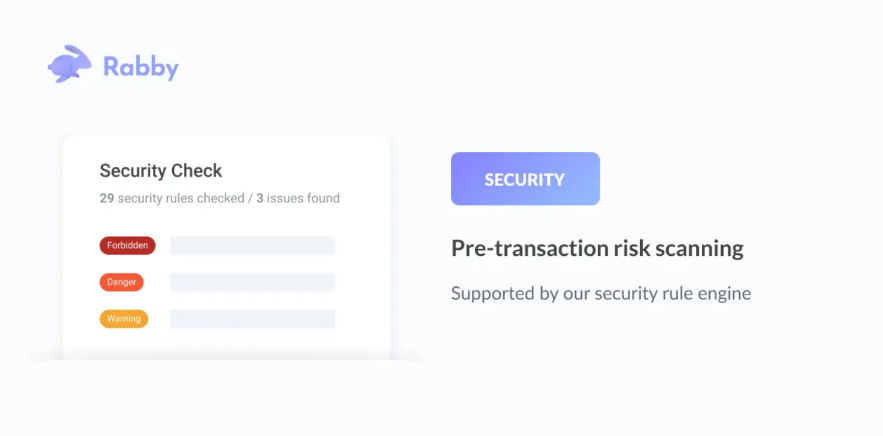Click the placeholder bar beside Warning
Image resolution: width=883 pixels, height=436 pixels.
[x=253, y=319]
